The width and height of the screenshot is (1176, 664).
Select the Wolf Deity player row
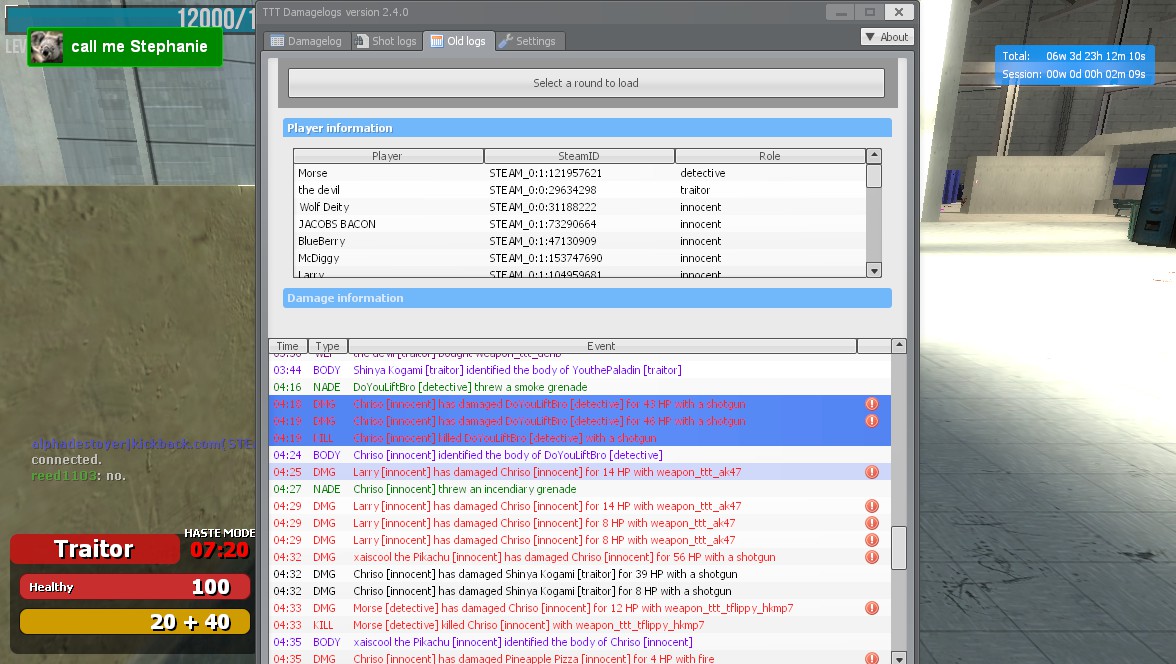point(579,207)
